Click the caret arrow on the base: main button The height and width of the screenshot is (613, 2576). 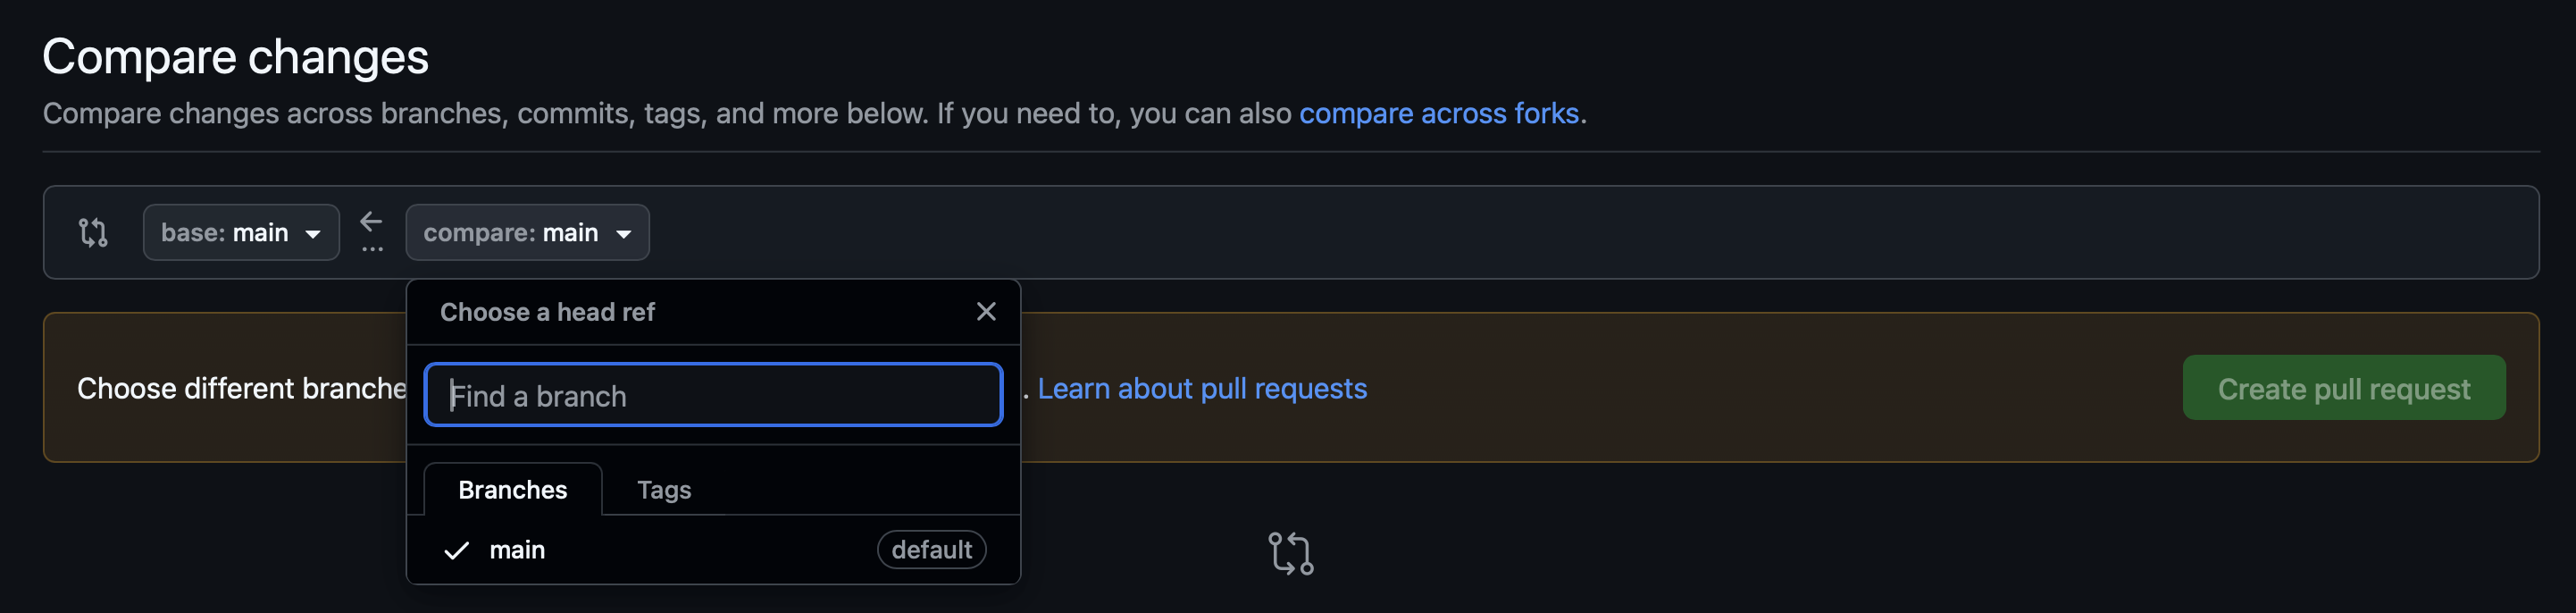click(x=313, y=234)
